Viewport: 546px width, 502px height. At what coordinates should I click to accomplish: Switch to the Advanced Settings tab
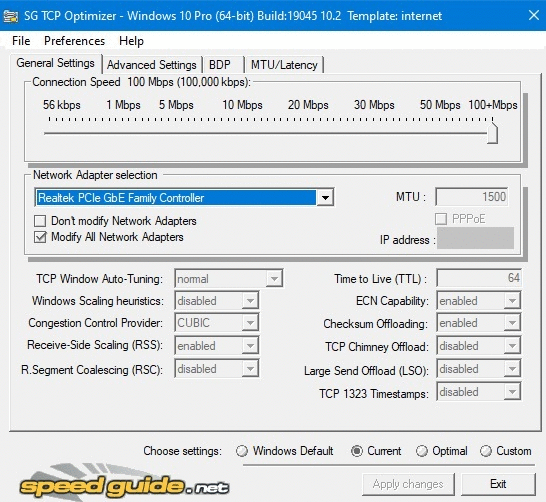tap(152, 65)
